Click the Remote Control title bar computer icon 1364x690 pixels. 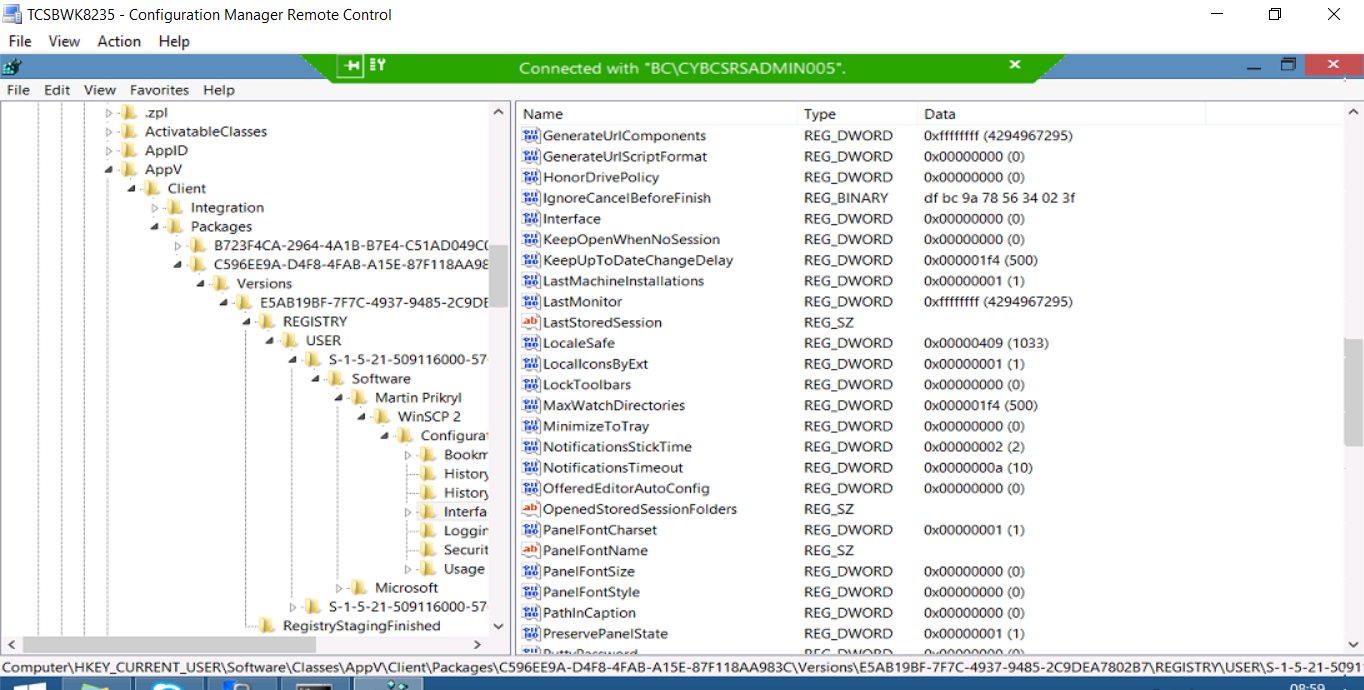13,15
